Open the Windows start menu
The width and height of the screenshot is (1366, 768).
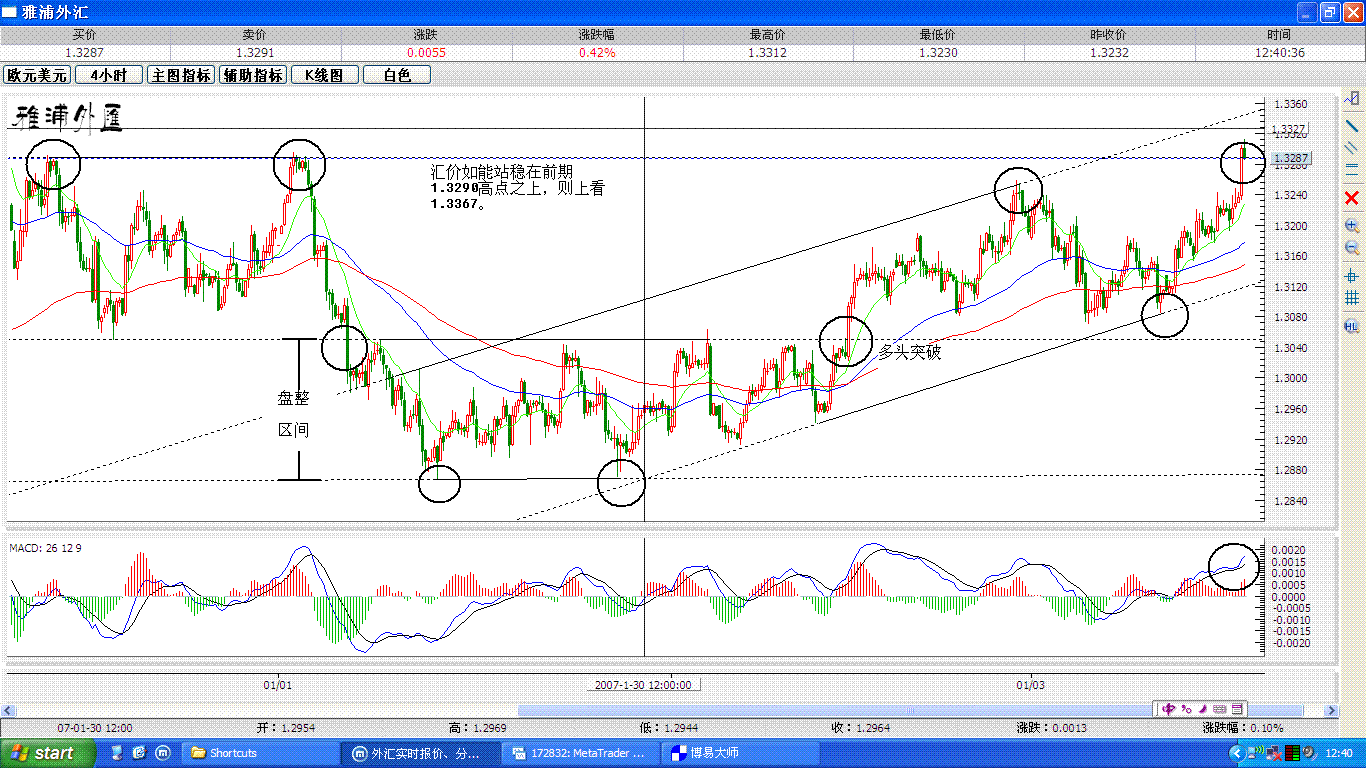point(48,753)
